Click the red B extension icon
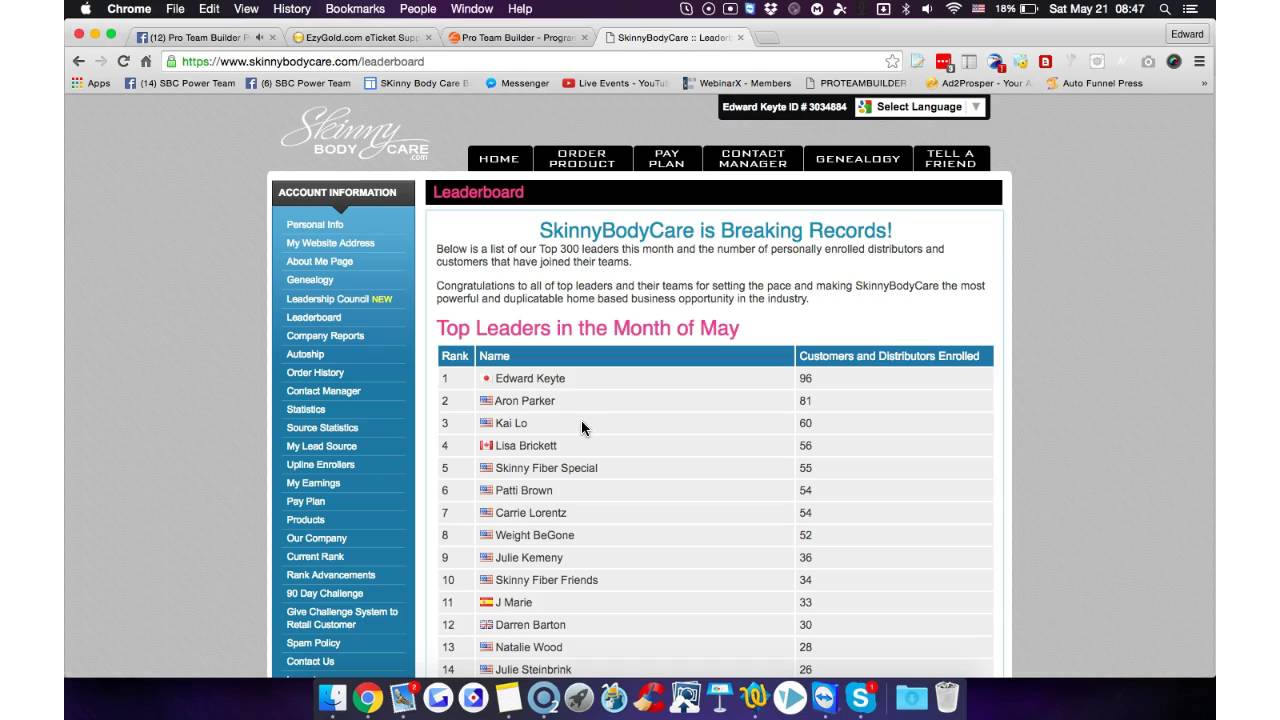Screen dimensions: 1280x720 (x=1045, y=61)
